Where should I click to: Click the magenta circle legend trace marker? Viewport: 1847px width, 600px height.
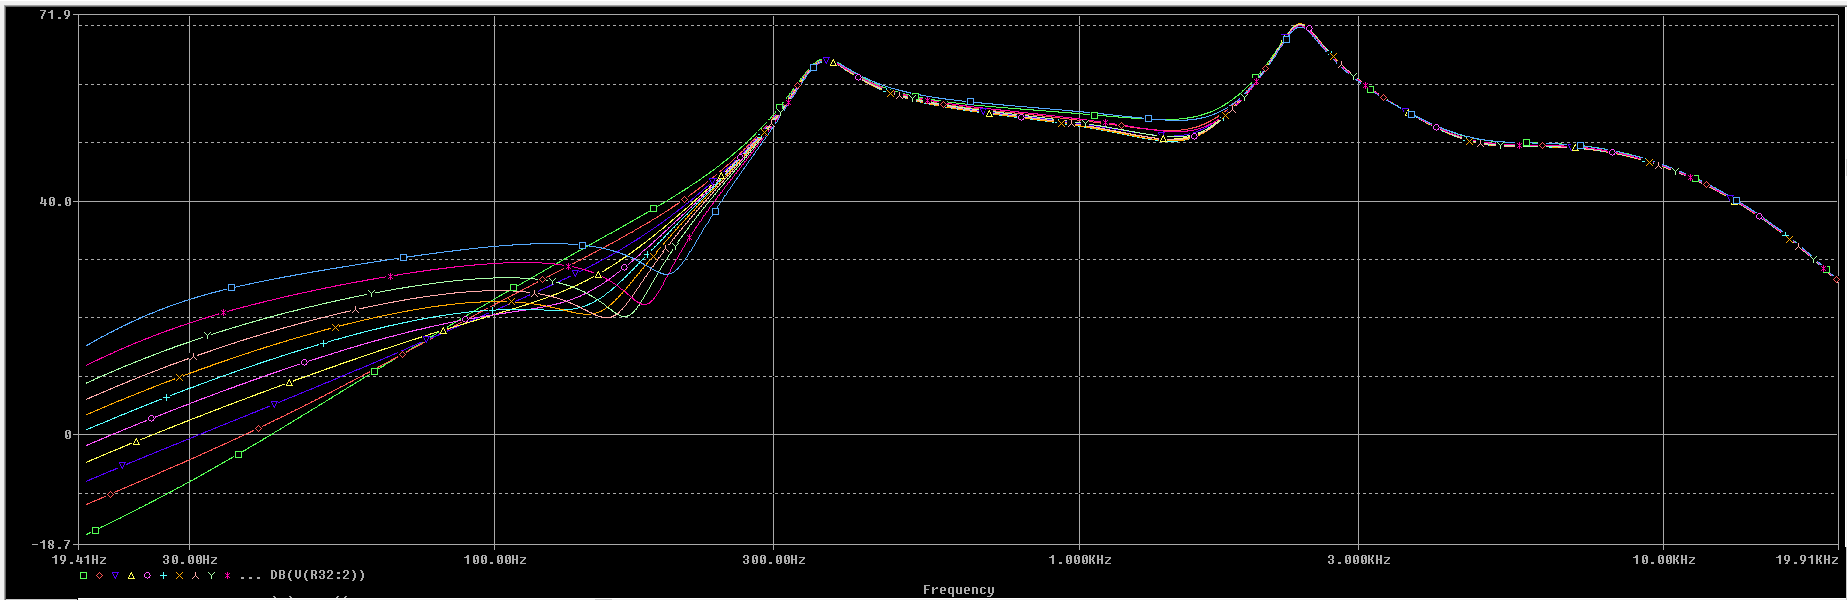pos(148,576)
